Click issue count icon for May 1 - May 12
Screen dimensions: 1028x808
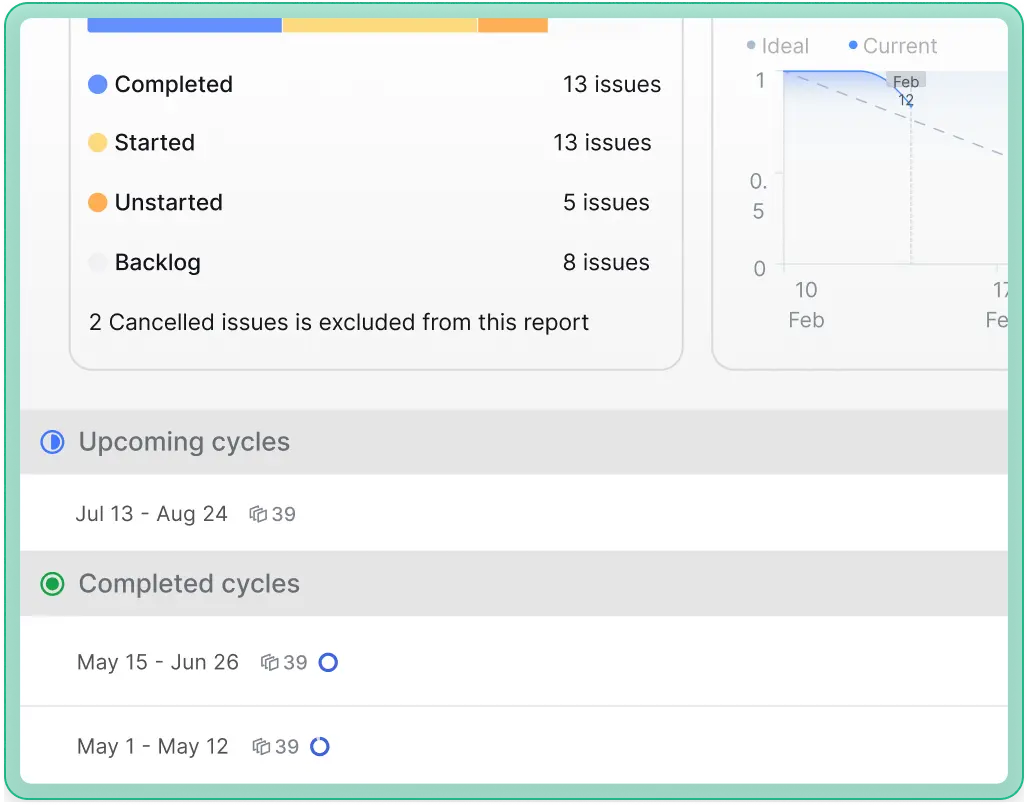click(x=261, y=746)
